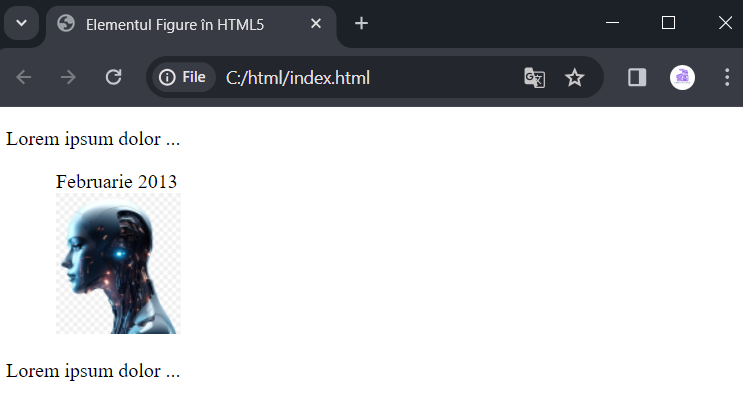The width and height of the screenshot is (743, 398).
Task: Open the Google Translate page icon
Action: tap(535, 78)
